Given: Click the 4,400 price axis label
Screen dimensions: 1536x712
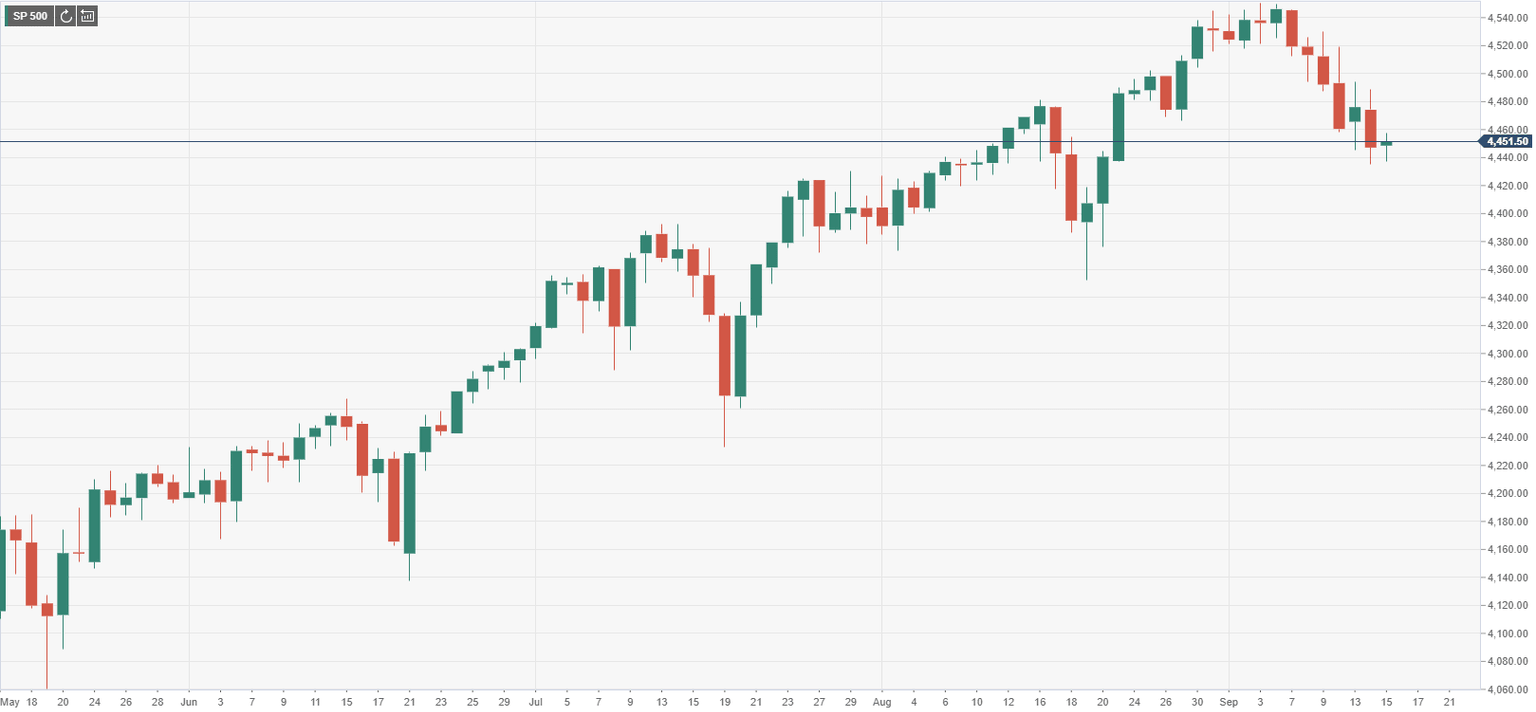Looking at the screenshot, I should tap(1507, 214).
